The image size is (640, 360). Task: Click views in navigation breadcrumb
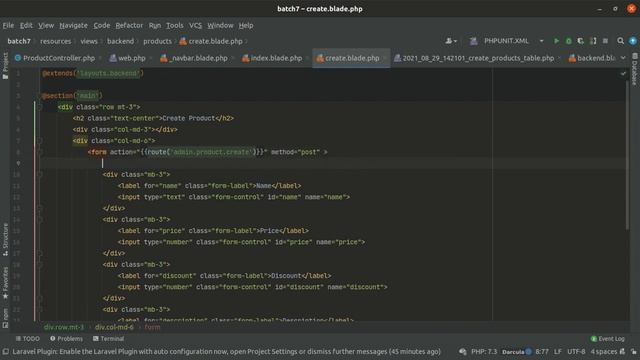point(89,41)
